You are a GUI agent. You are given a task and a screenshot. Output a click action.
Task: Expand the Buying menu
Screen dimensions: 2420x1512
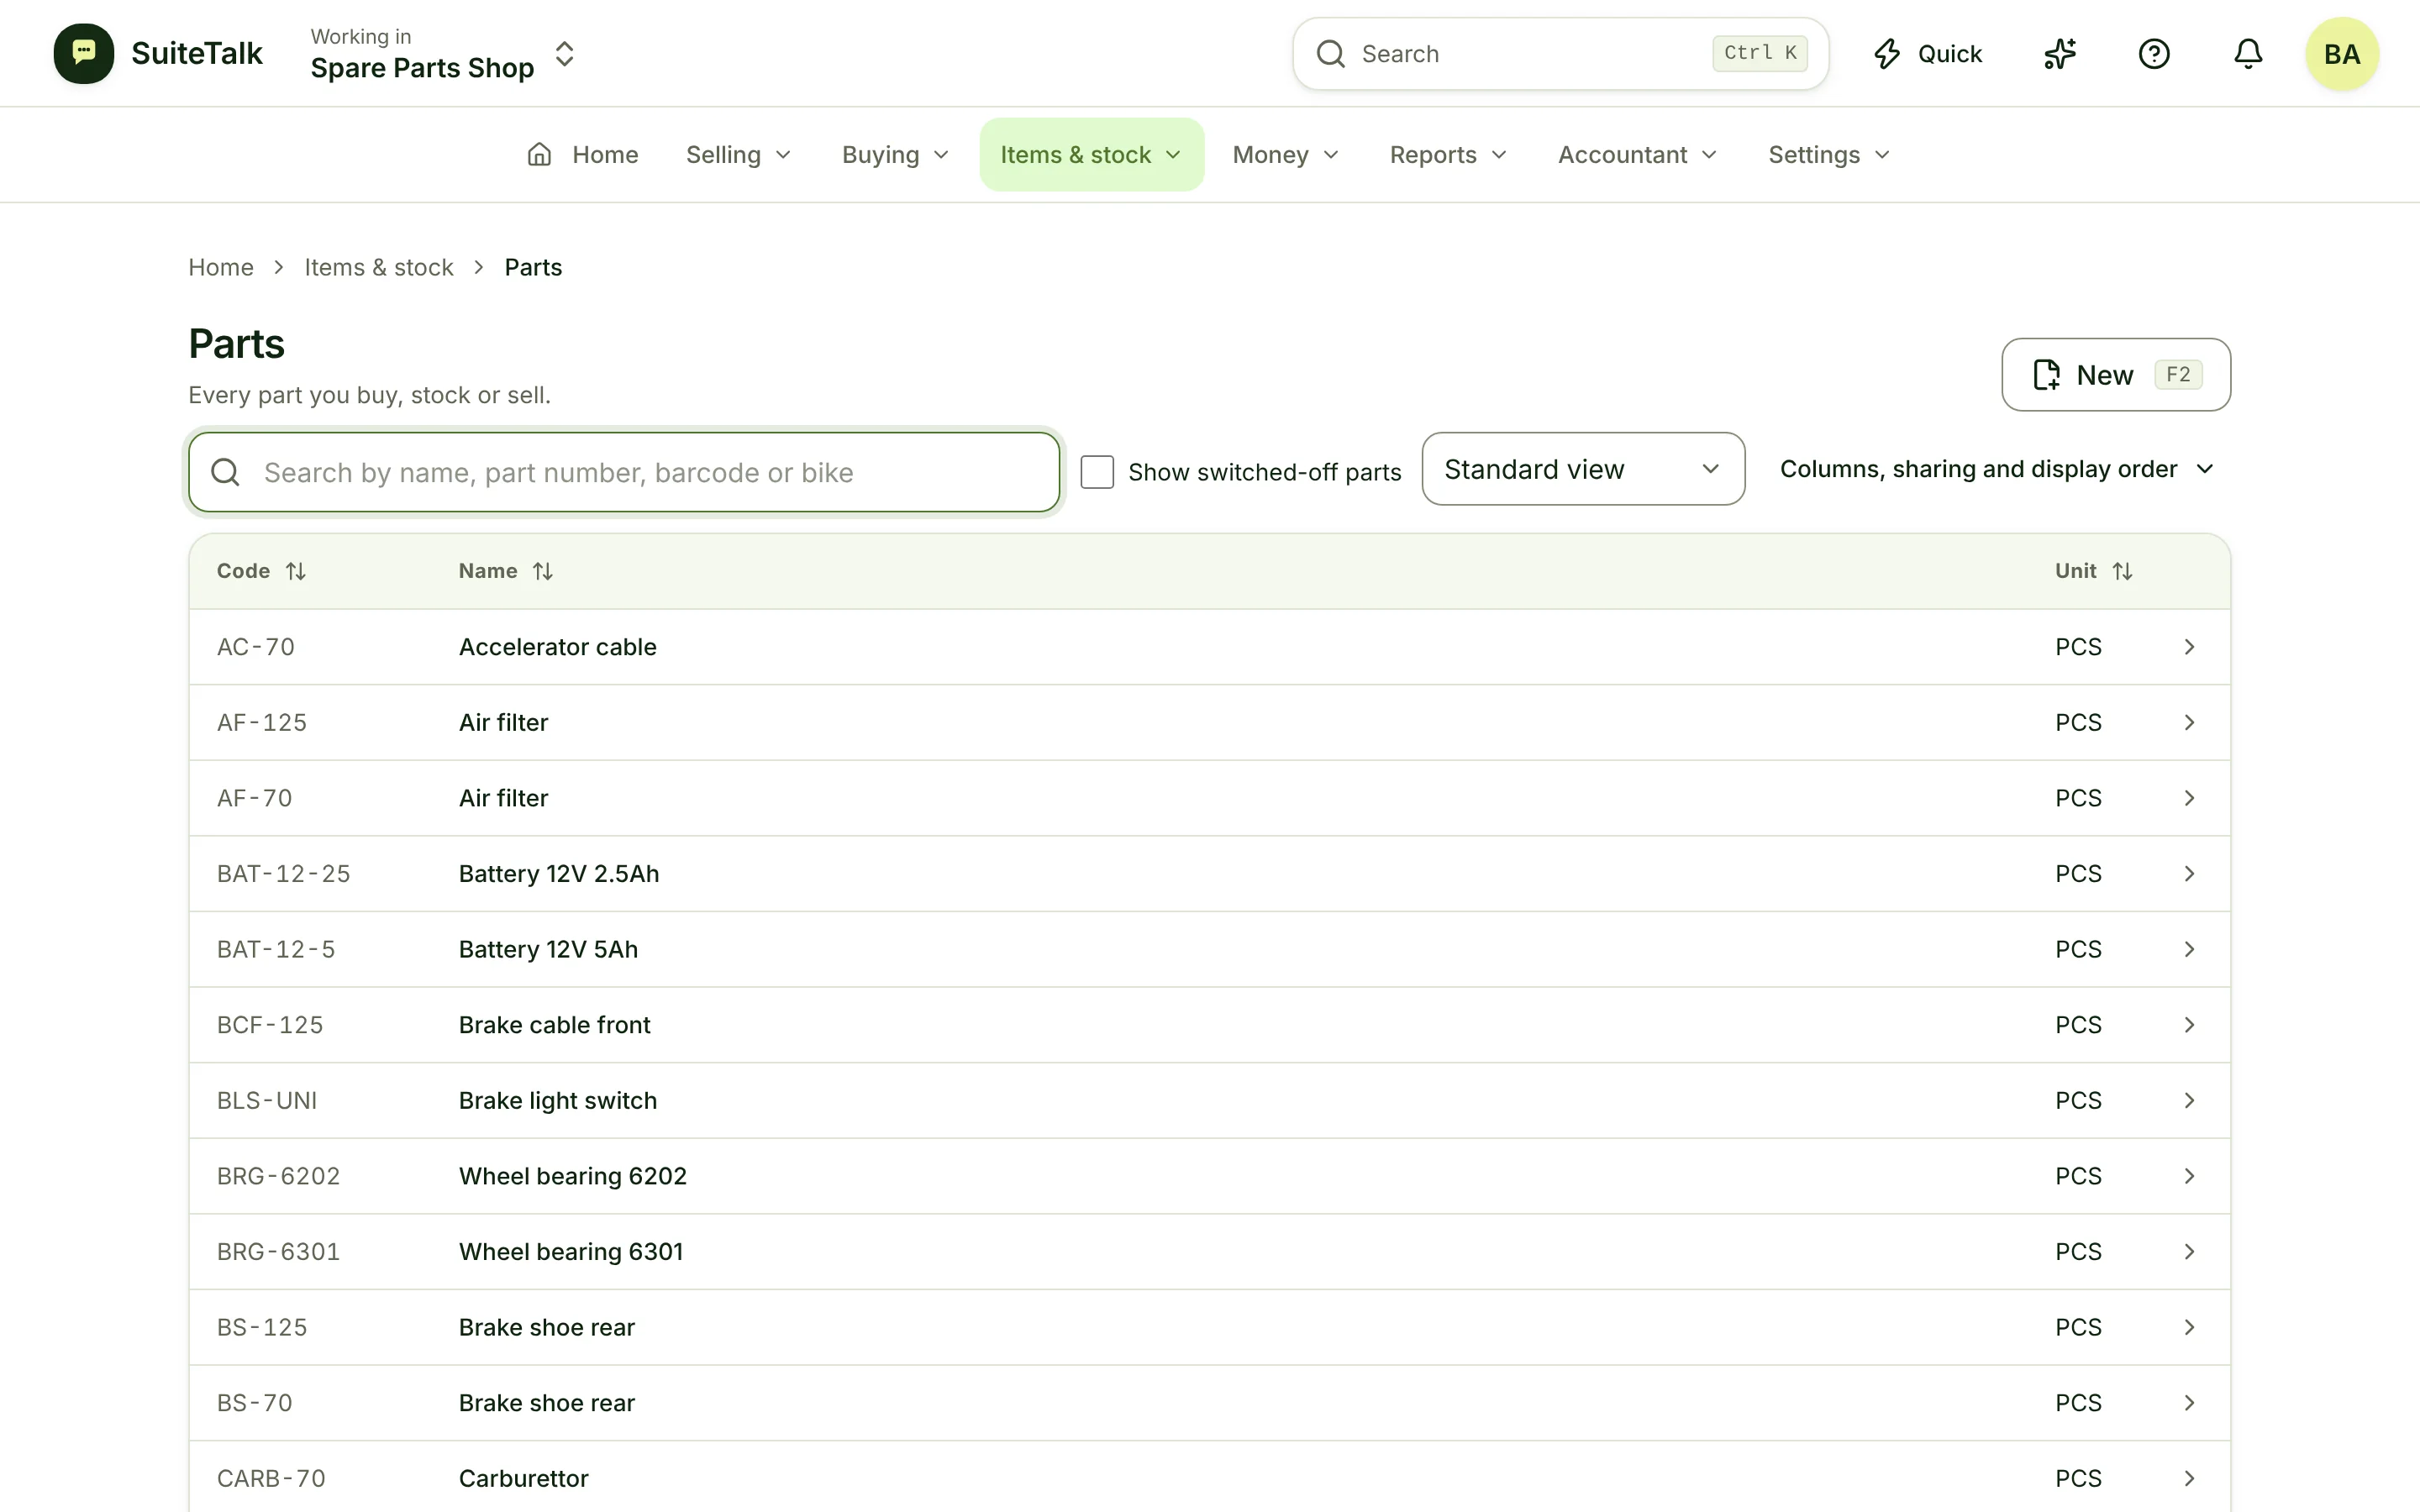[x=896, y=155]
